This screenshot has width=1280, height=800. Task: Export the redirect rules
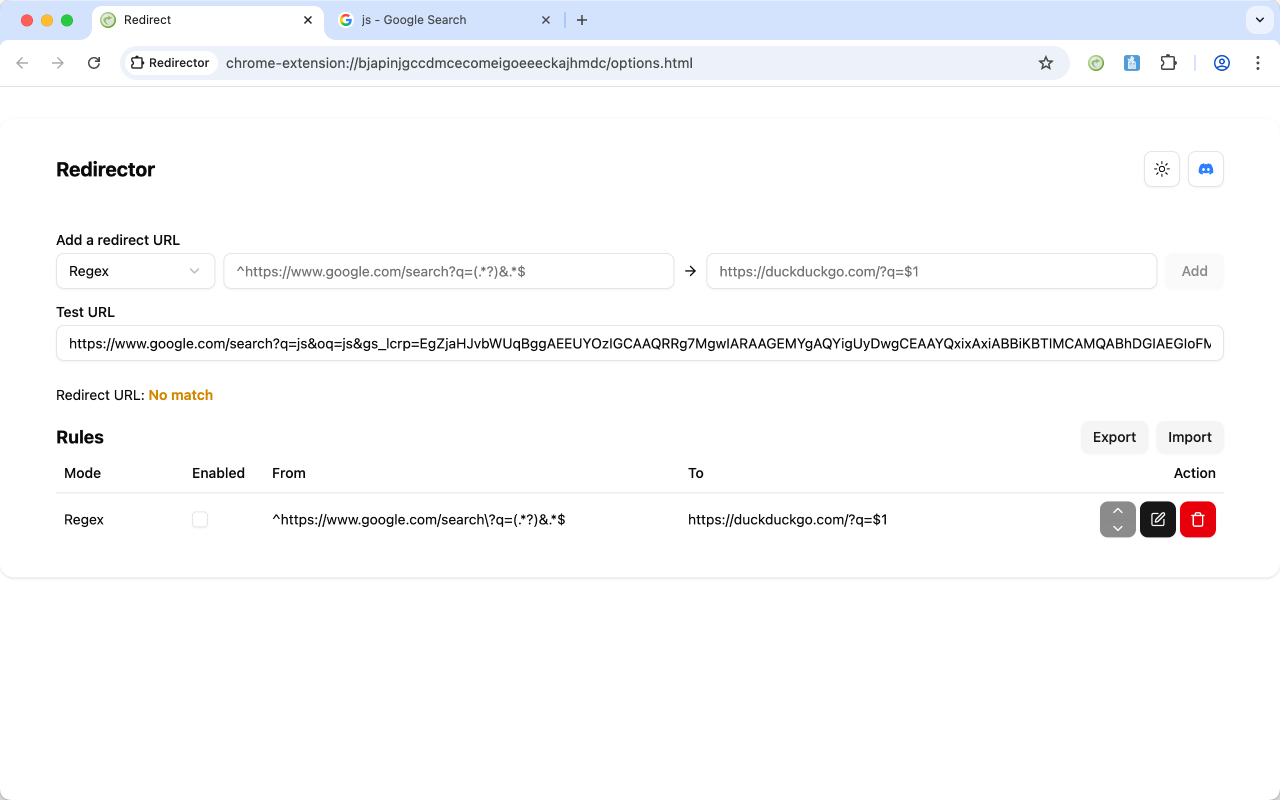(1114, 437)
